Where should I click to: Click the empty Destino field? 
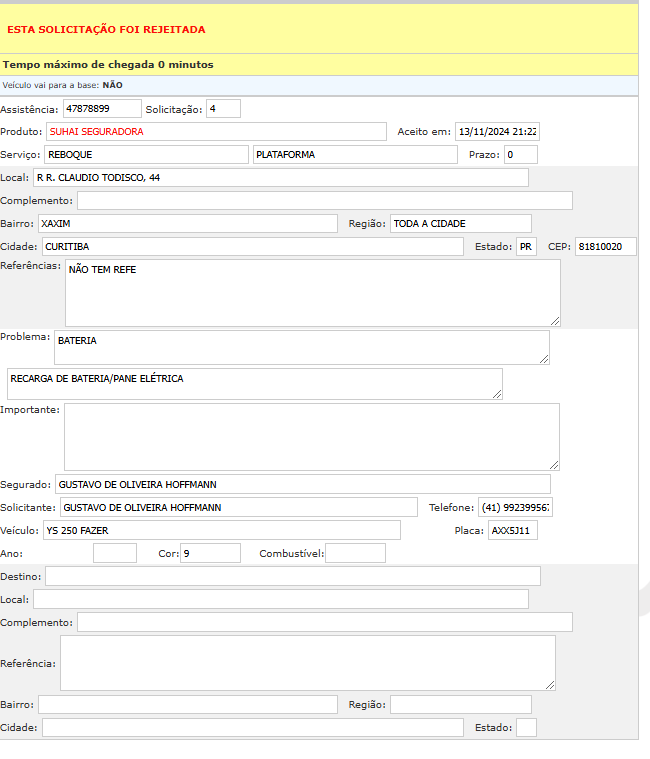(292, 575)
